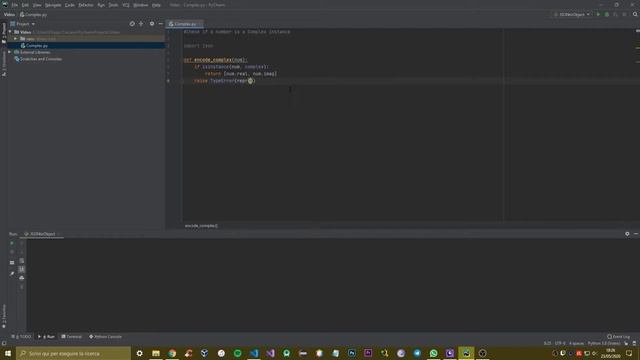Select the run output tab in Run panel
The image size is (640, 360).
click(42, 234)
